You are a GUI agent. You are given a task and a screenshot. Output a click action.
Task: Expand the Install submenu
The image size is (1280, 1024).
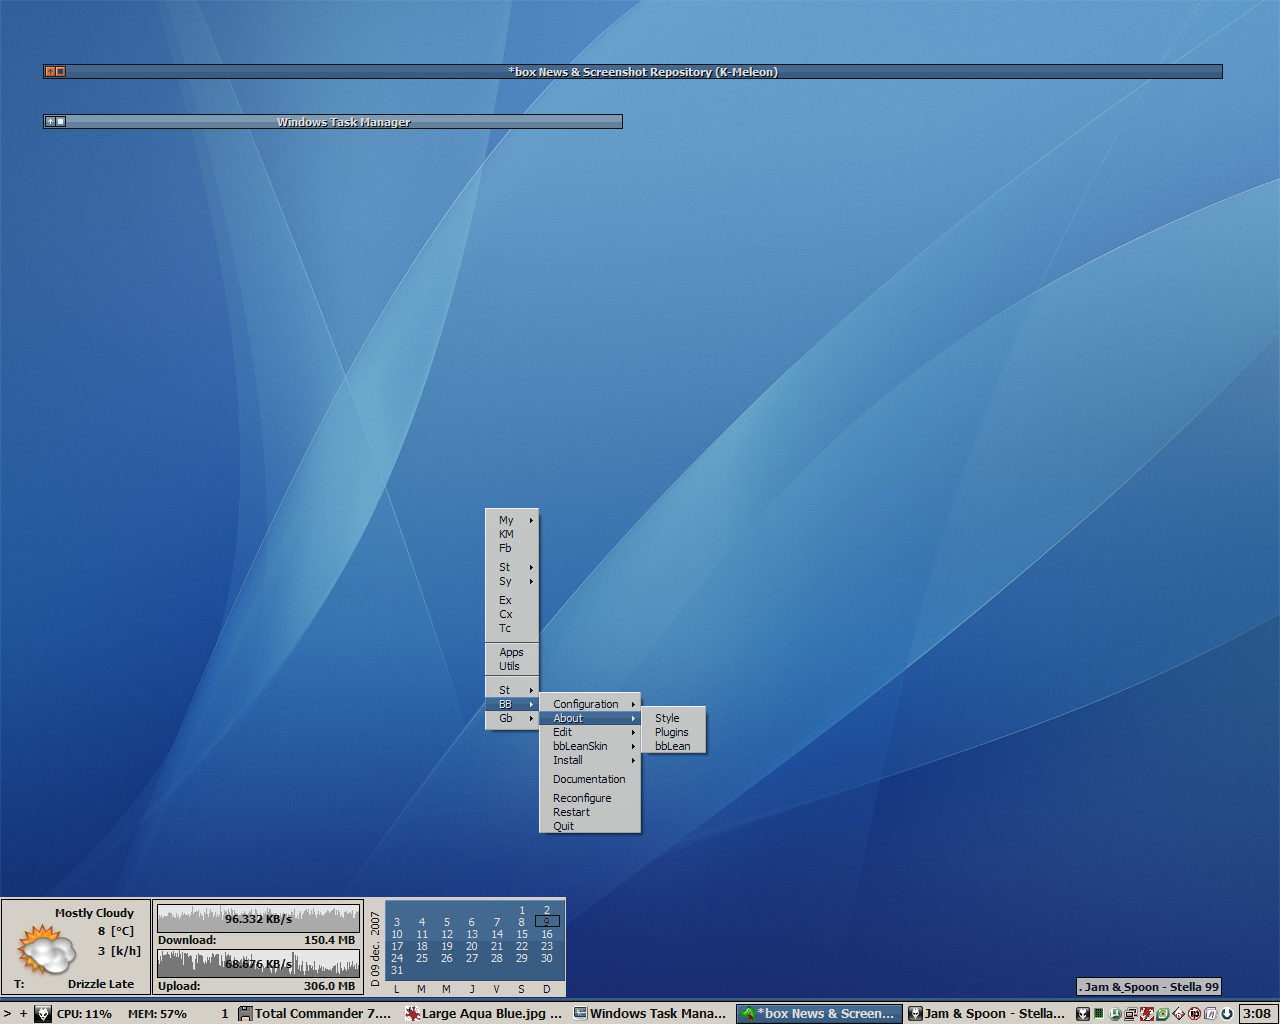[x=590, y=760]
